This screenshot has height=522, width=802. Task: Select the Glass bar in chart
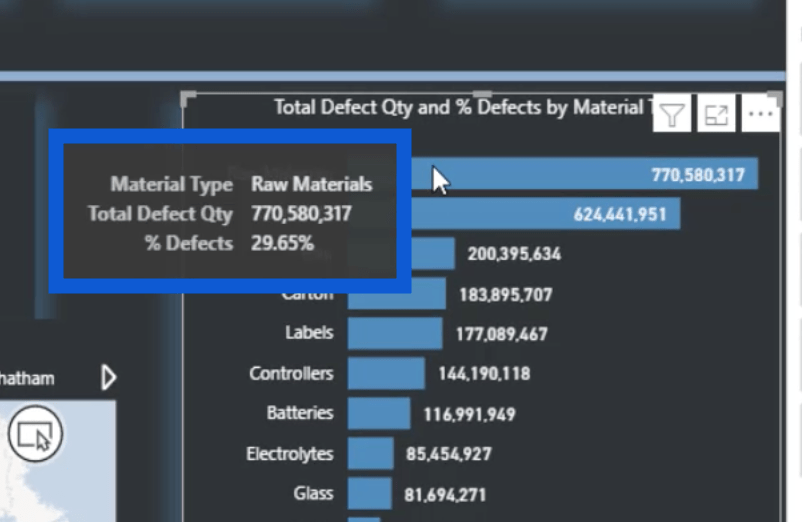coord(370,493)
